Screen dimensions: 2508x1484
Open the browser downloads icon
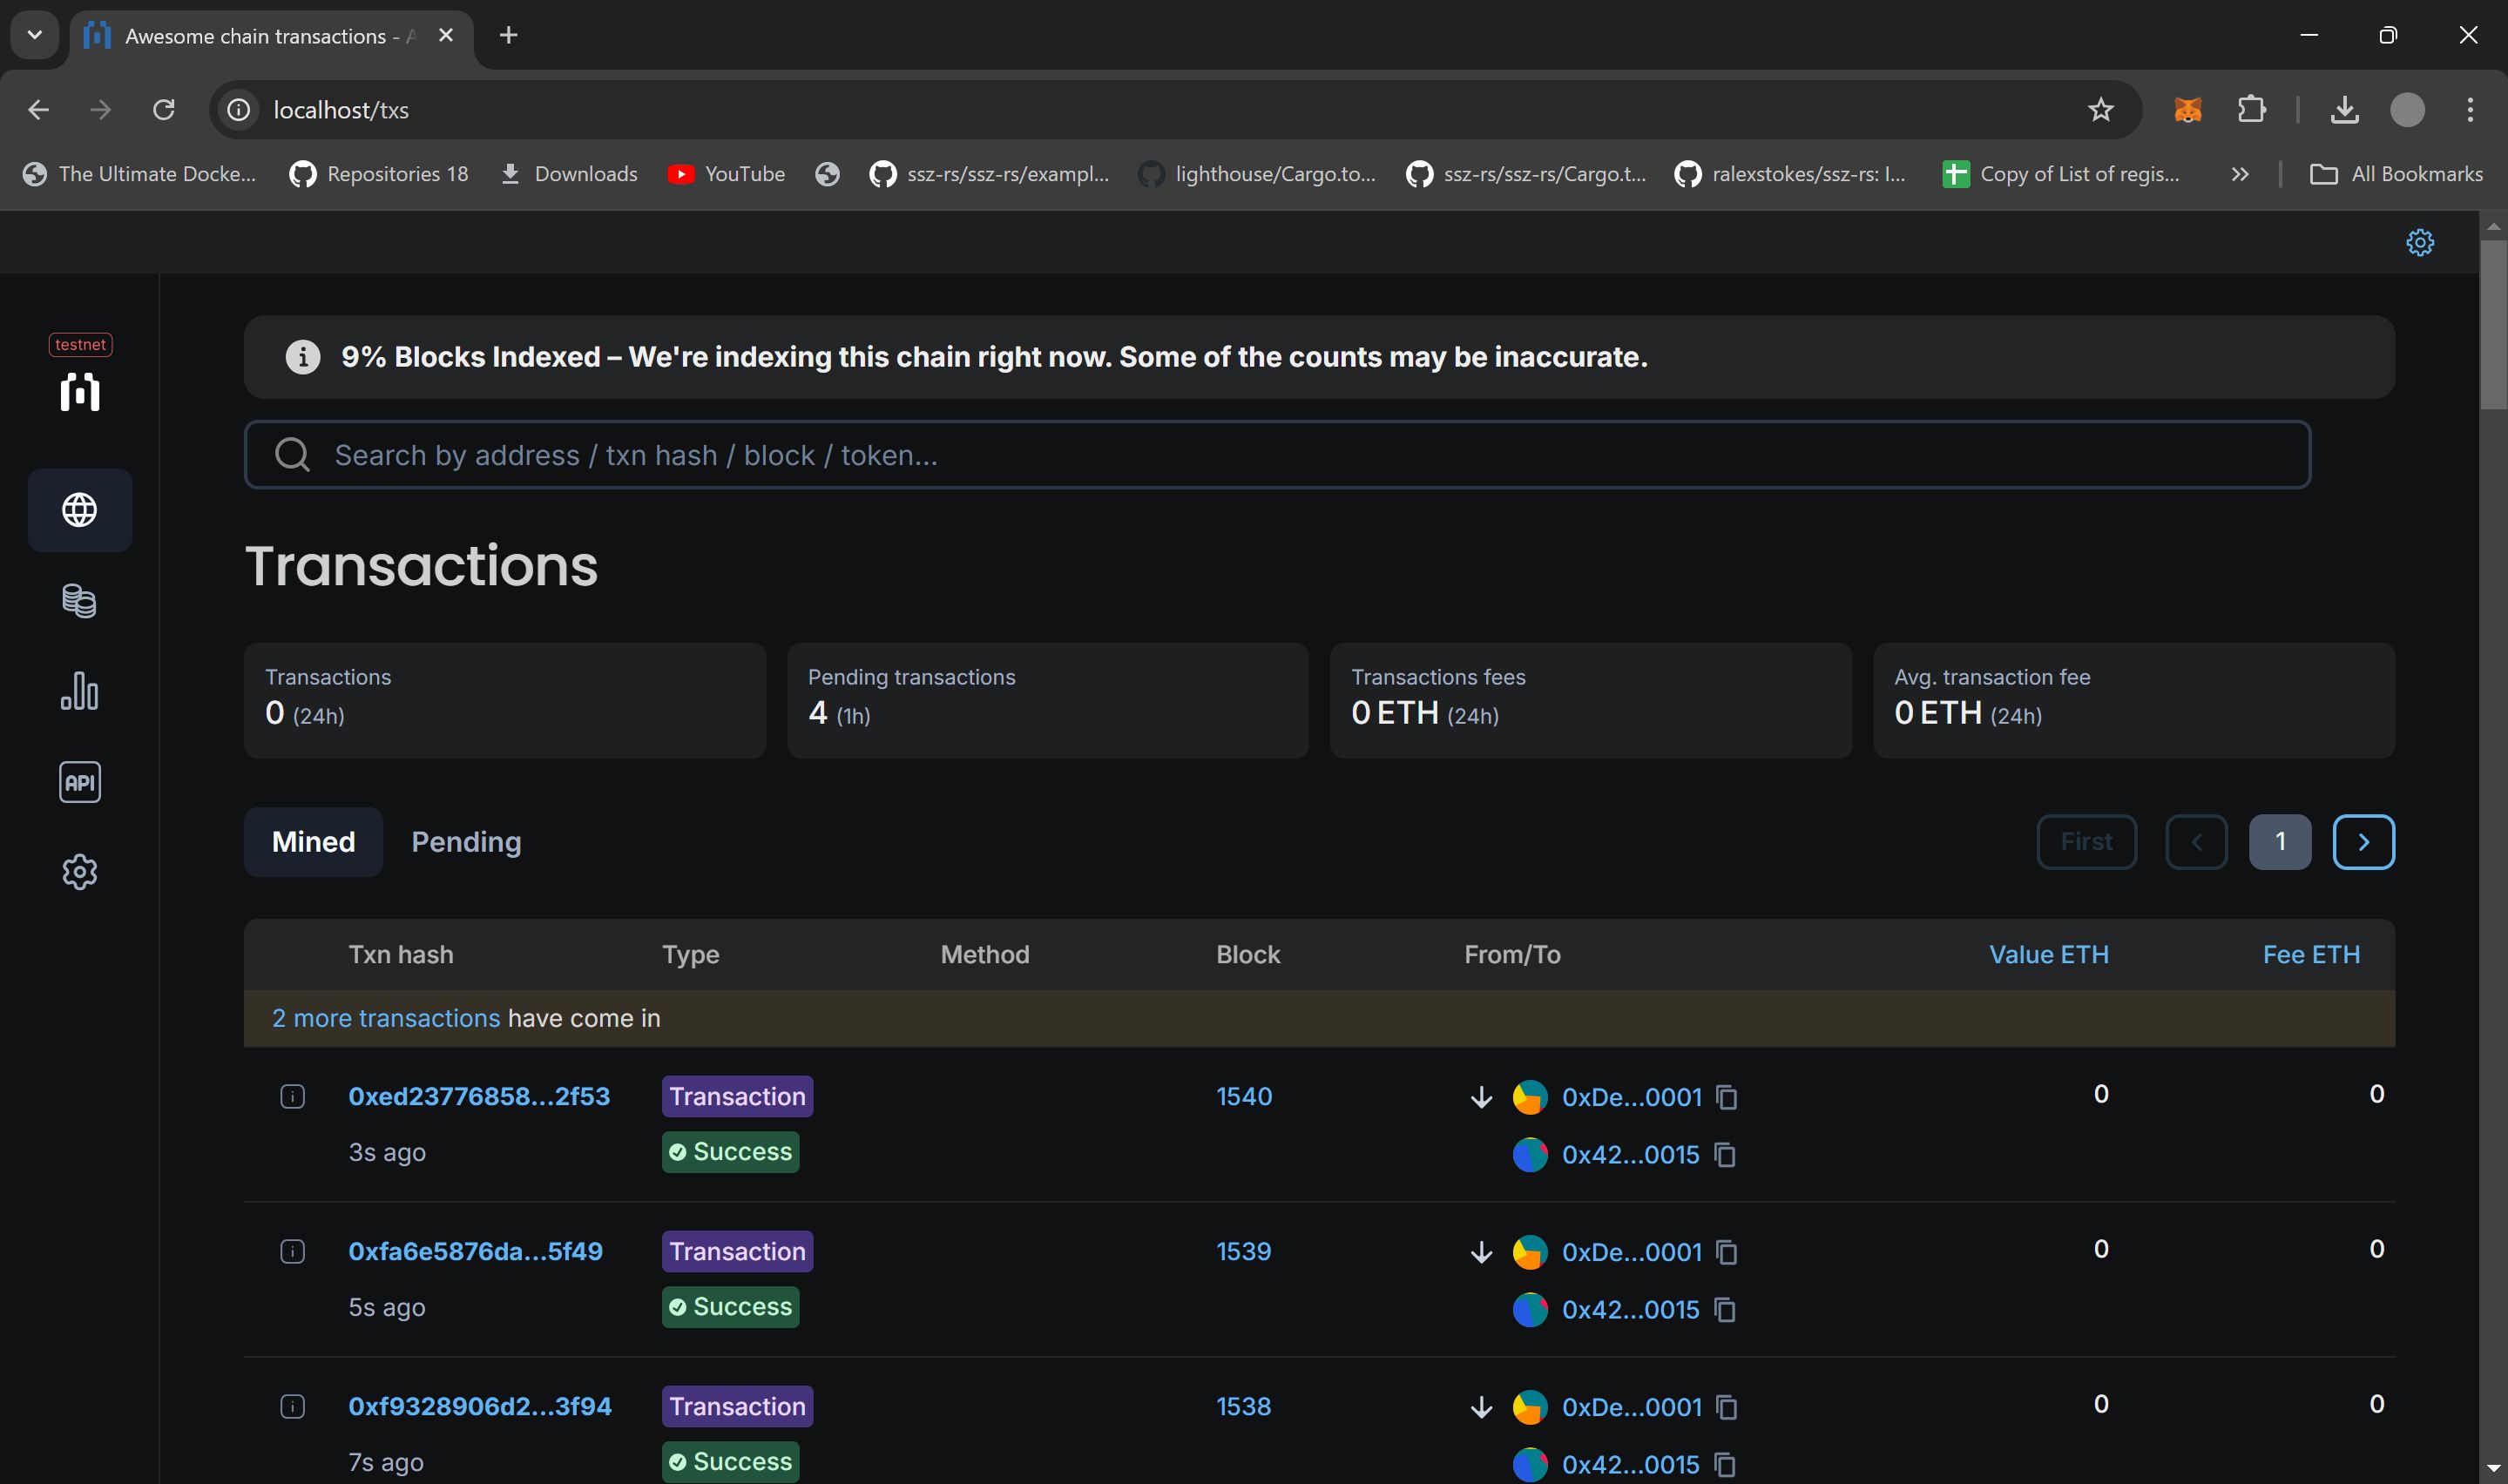(x=2345, y=109)
